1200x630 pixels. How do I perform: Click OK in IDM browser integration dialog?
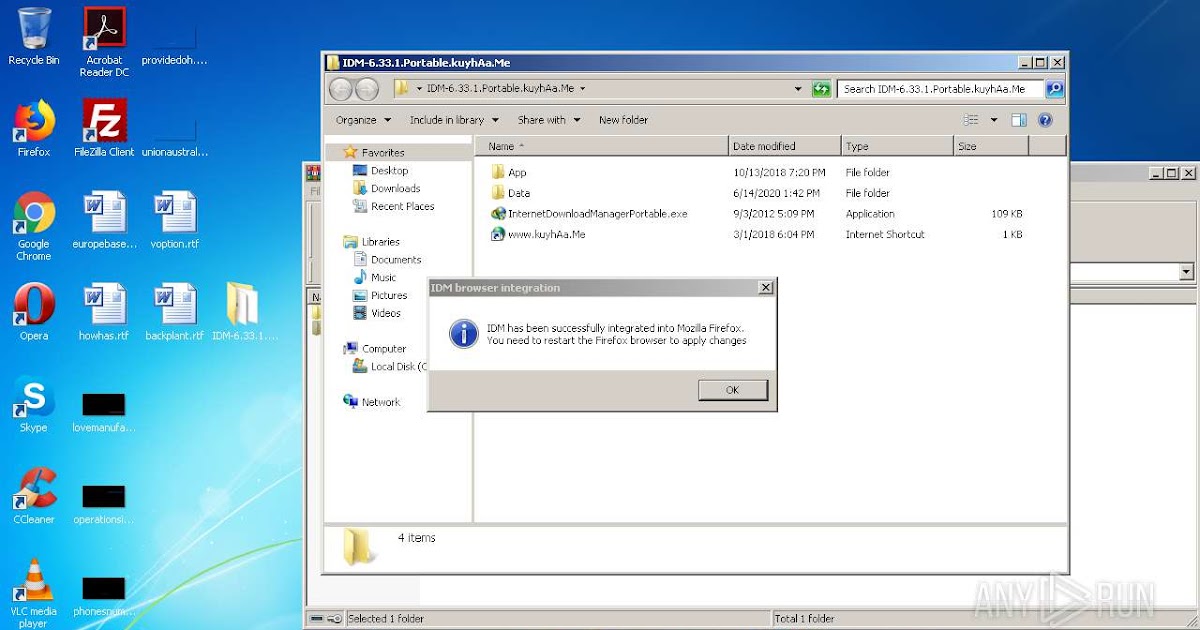pos(732,390)
